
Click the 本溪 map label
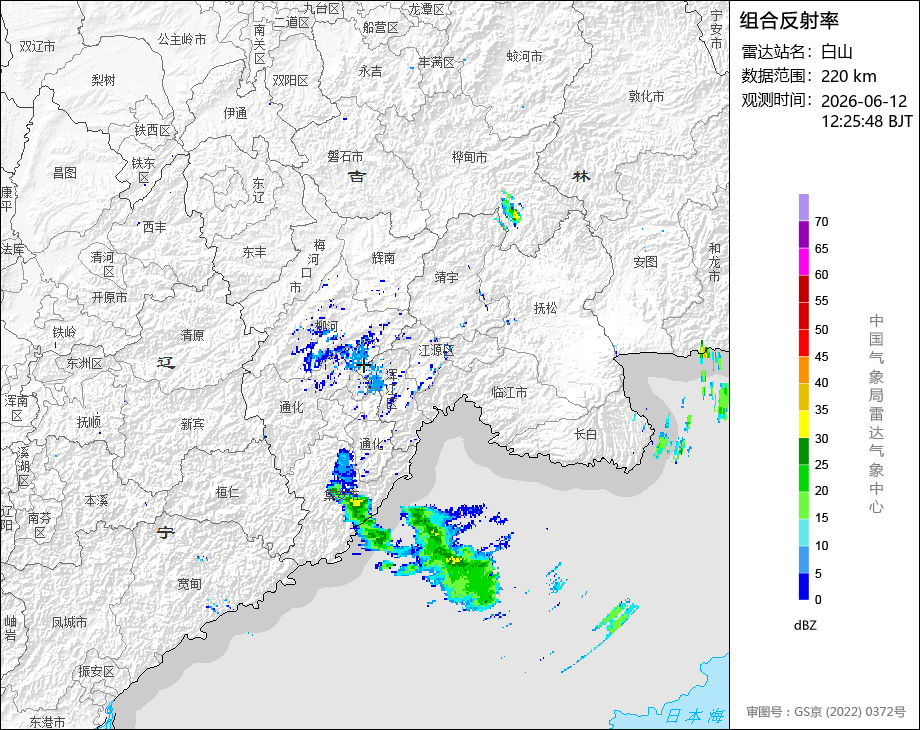(96, 500)
